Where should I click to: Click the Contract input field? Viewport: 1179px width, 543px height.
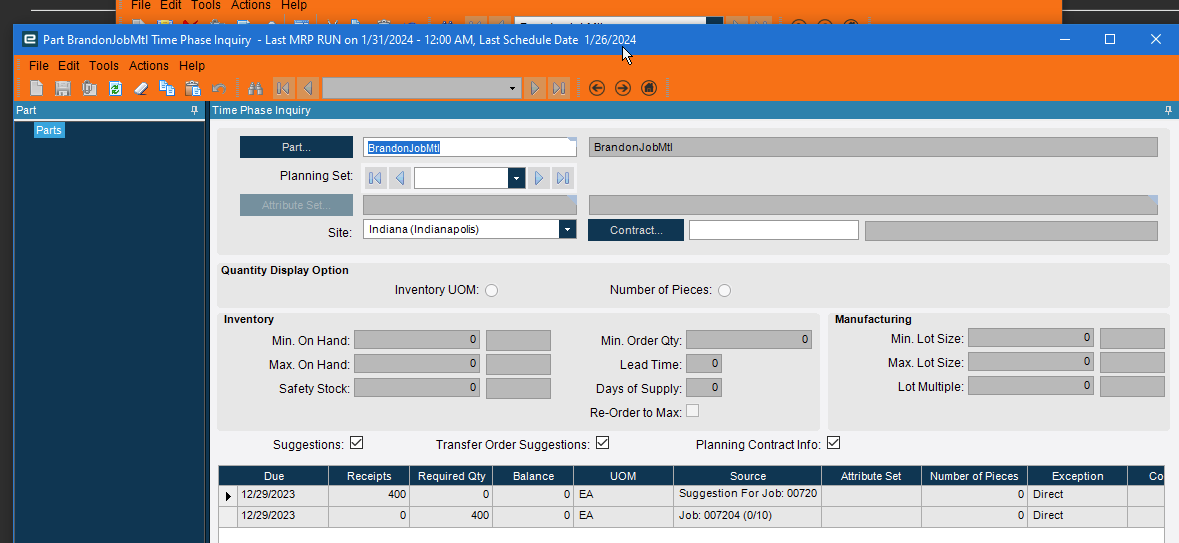click(774, 230)
